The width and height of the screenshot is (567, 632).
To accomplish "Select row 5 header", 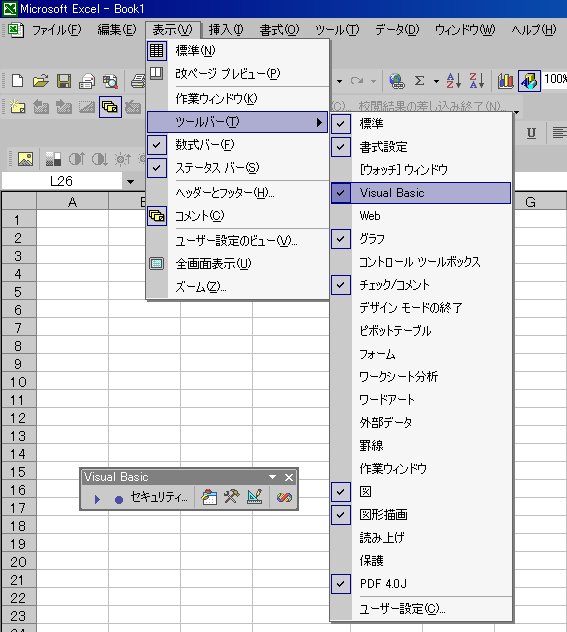I will point(19,292).
